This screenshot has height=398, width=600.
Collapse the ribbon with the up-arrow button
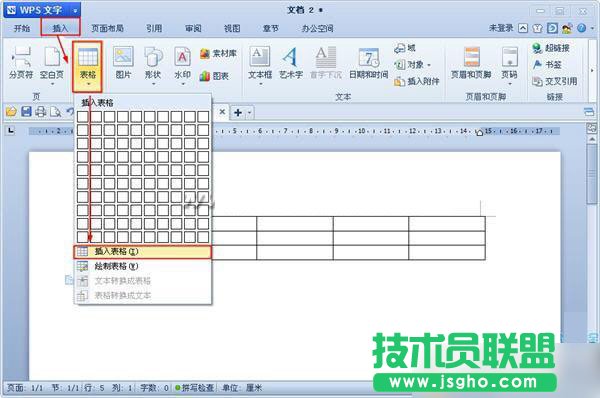pyautogui.click(x=523, y=28)
